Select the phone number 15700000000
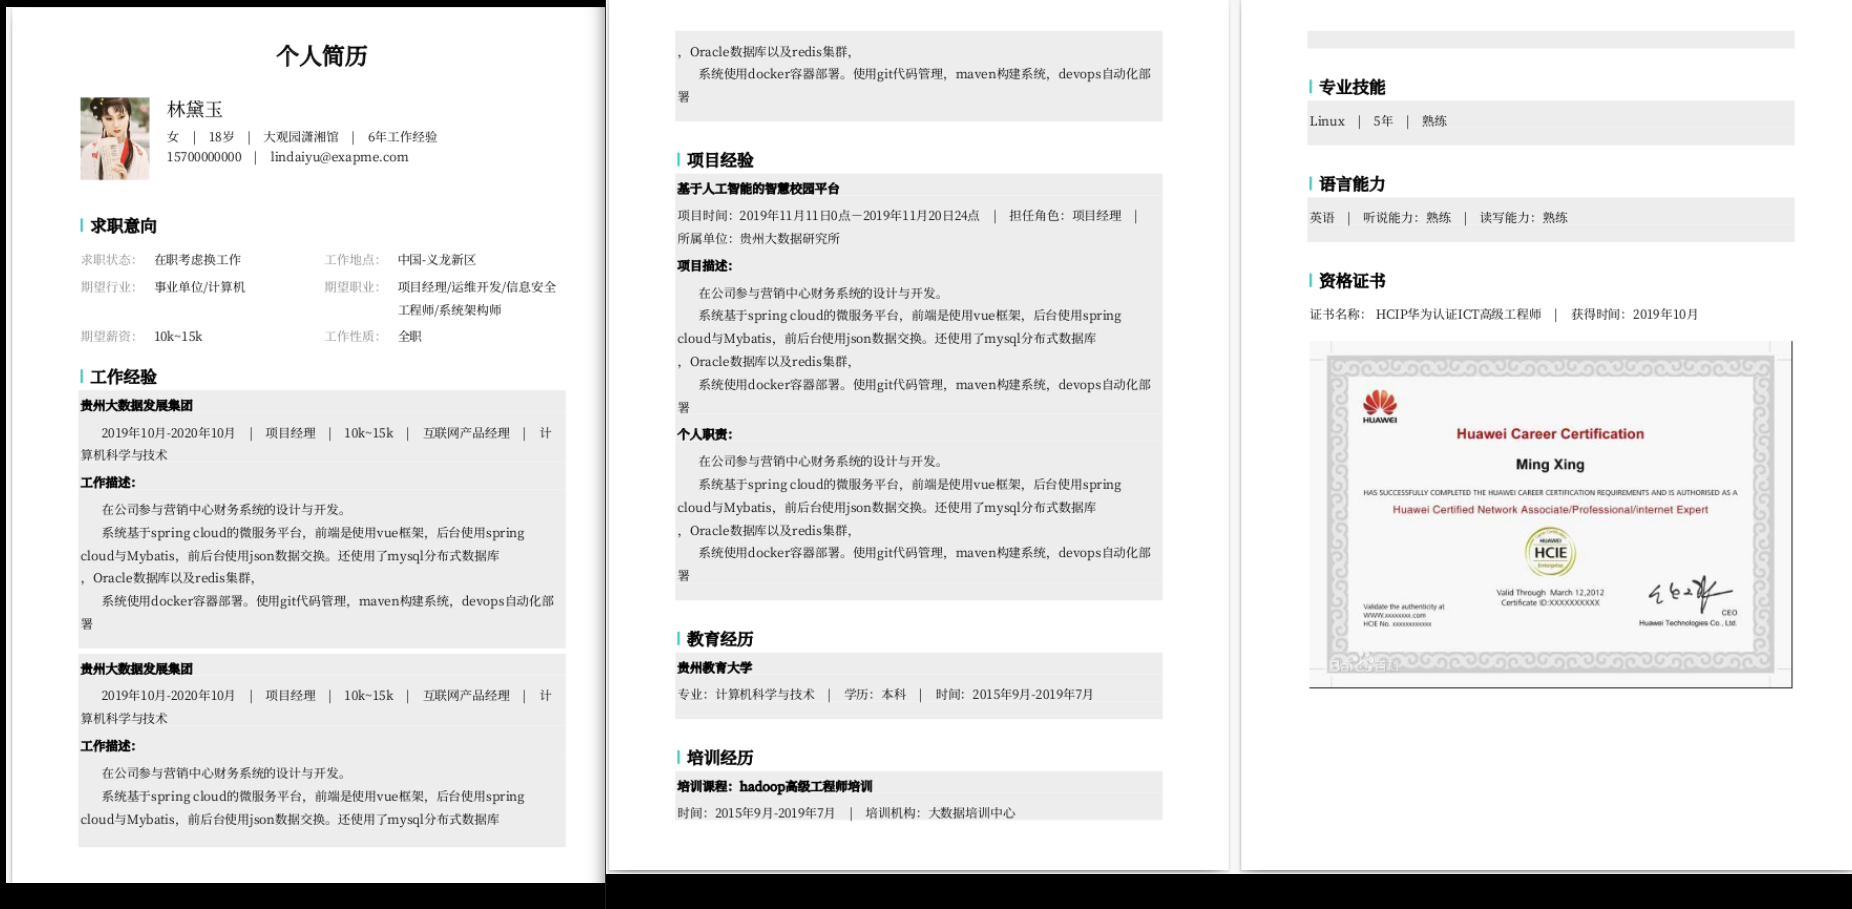 [x=204, y=157]
